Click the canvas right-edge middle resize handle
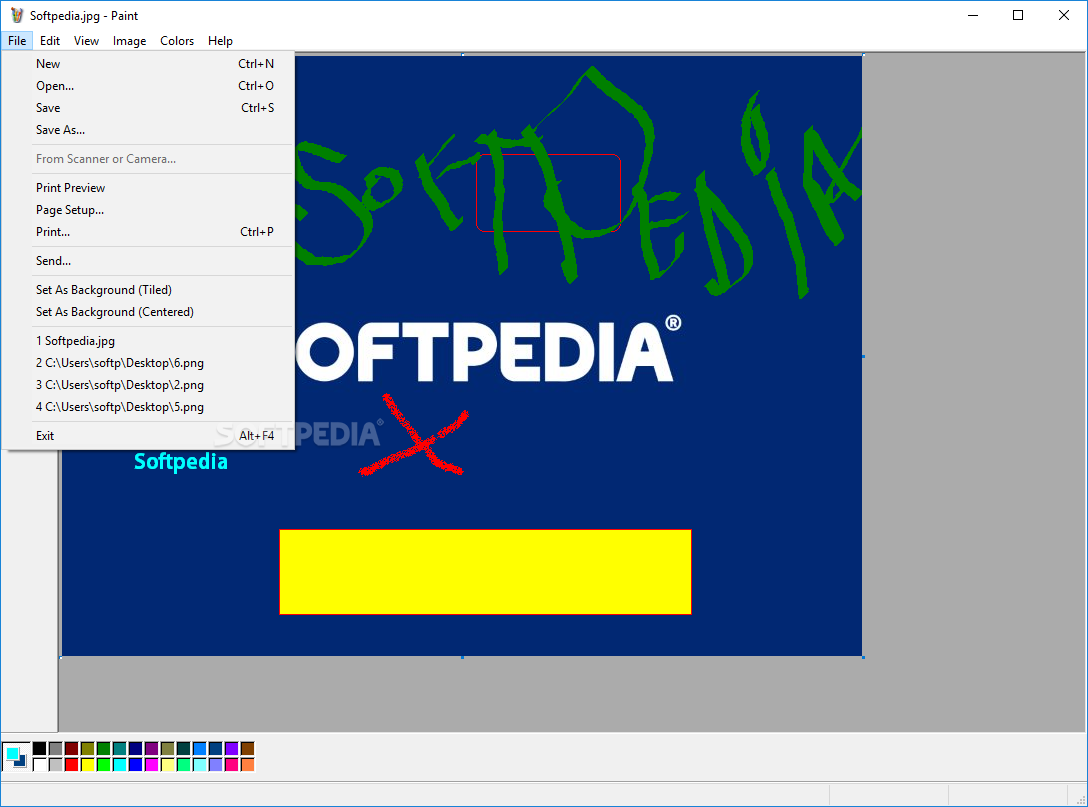This screenshot has height=807, width=1088. click(863, 356)
